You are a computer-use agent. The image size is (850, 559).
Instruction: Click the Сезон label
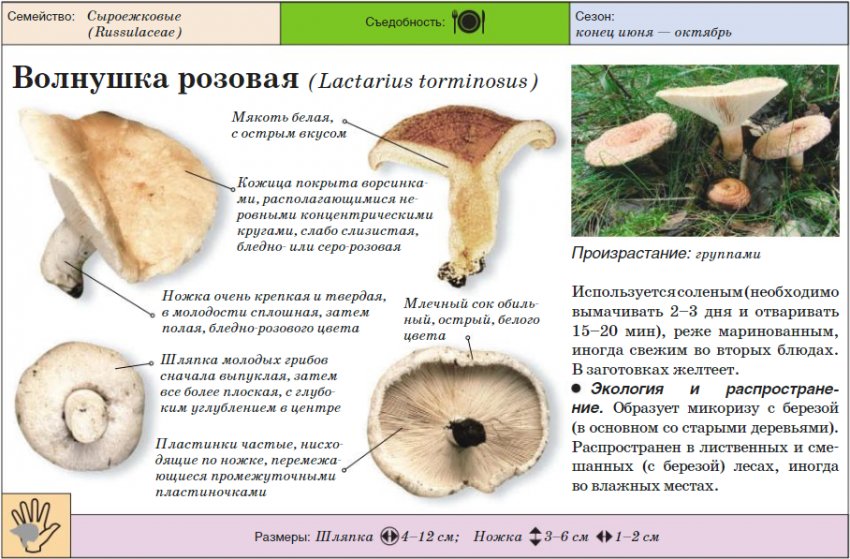(595, 16)
